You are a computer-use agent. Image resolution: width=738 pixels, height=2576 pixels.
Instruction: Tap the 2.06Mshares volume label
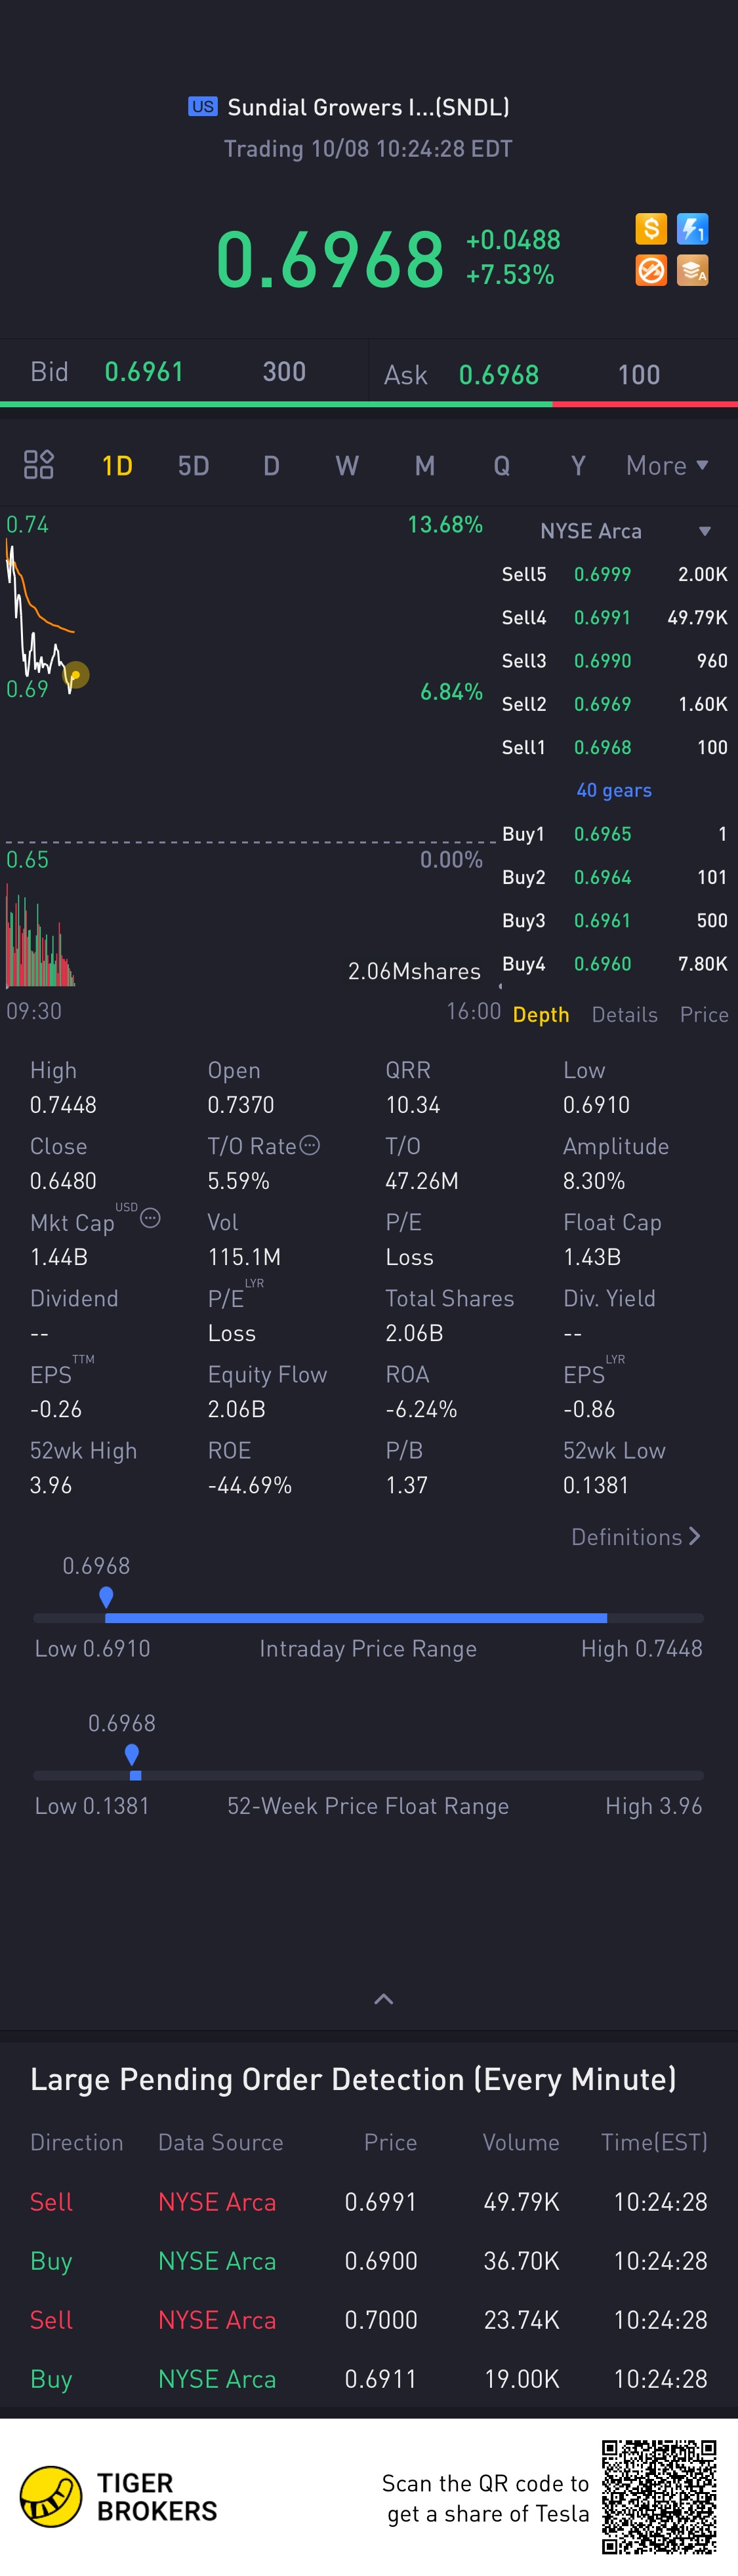[414, 971]
